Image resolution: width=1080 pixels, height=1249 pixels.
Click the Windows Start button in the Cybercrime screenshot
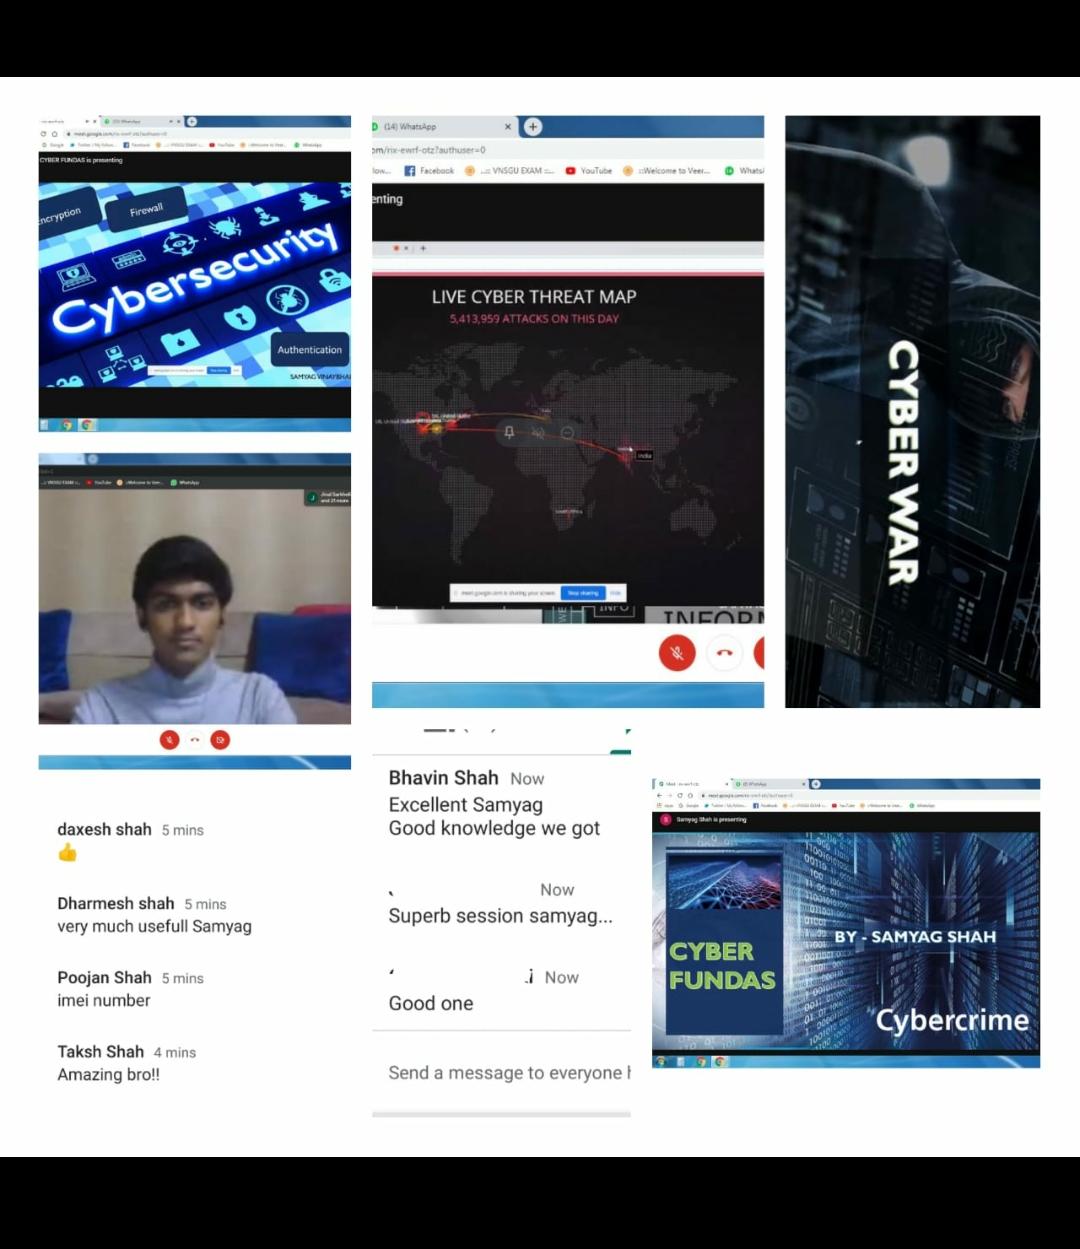662,1061
